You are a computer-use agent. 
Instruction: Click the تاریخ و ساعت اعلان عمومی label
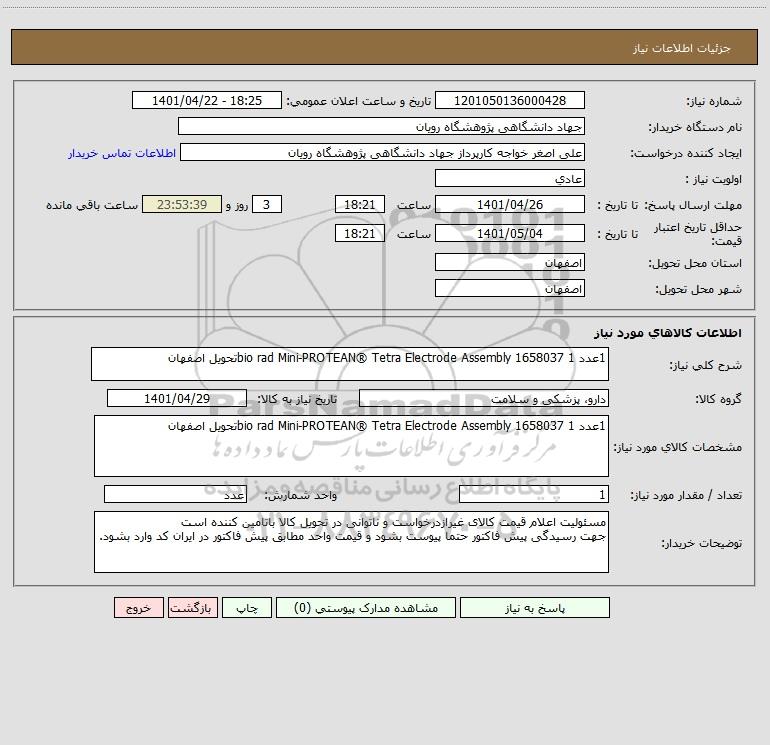coord(359,101)
